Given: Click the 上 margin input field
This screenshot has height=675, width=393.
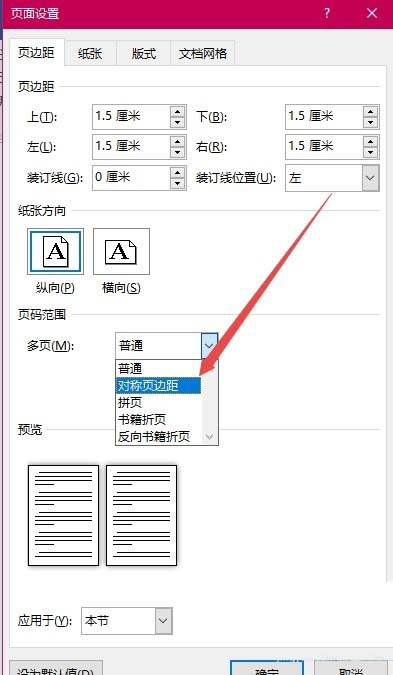Looking at the screenshot, I should click(131, 117).
